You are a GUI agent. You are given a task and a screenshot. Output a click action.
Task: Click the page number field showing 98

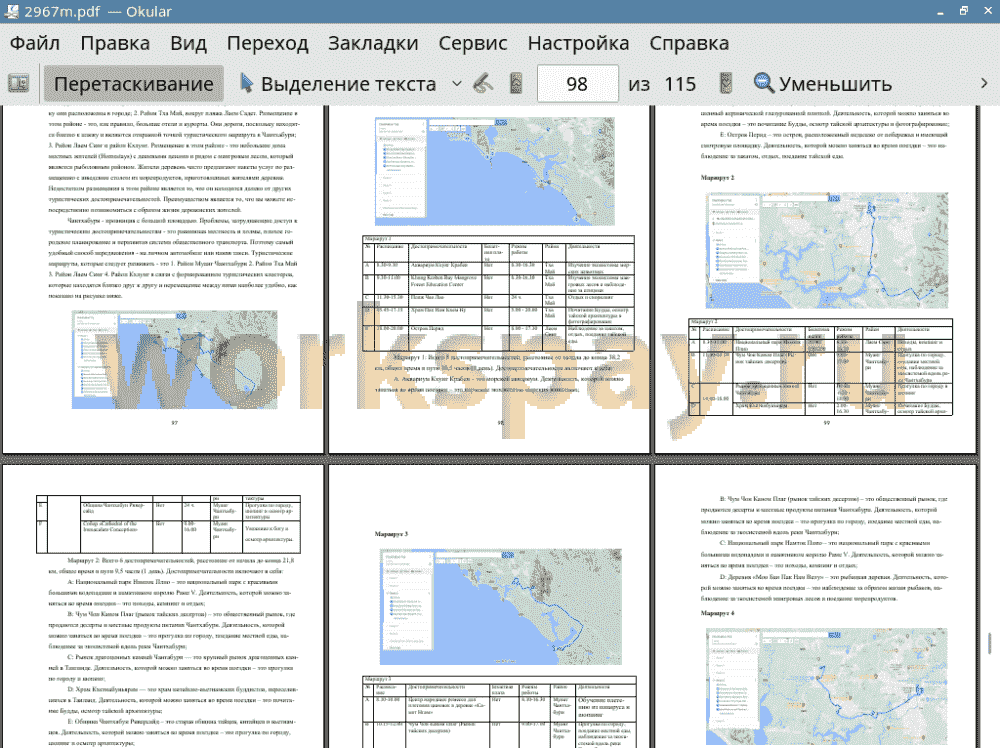pos(577,84)
